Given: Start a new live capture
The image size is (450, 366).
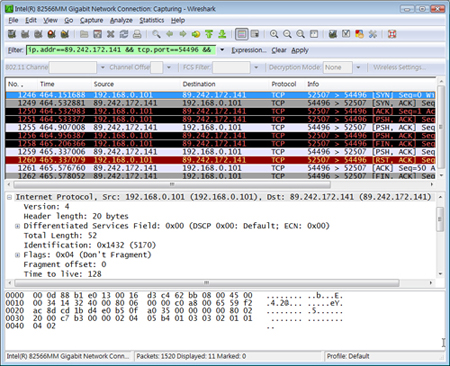Looking at the screenshot, I should [38, 34].
